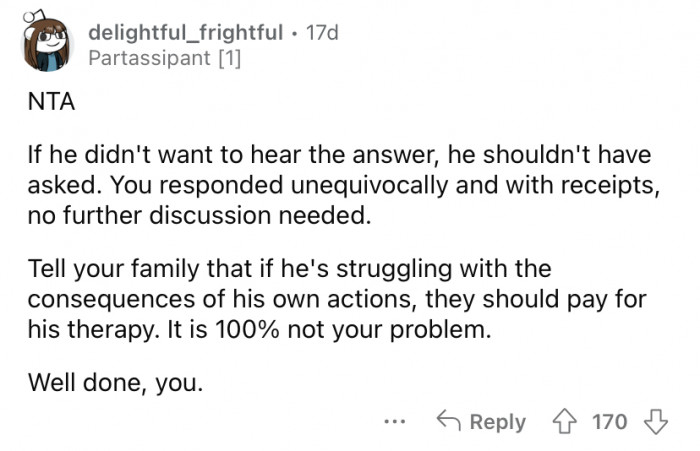Click the line starting "Tell your family"
This screenshot has width=700, height=451.
(x=290, y=271)
